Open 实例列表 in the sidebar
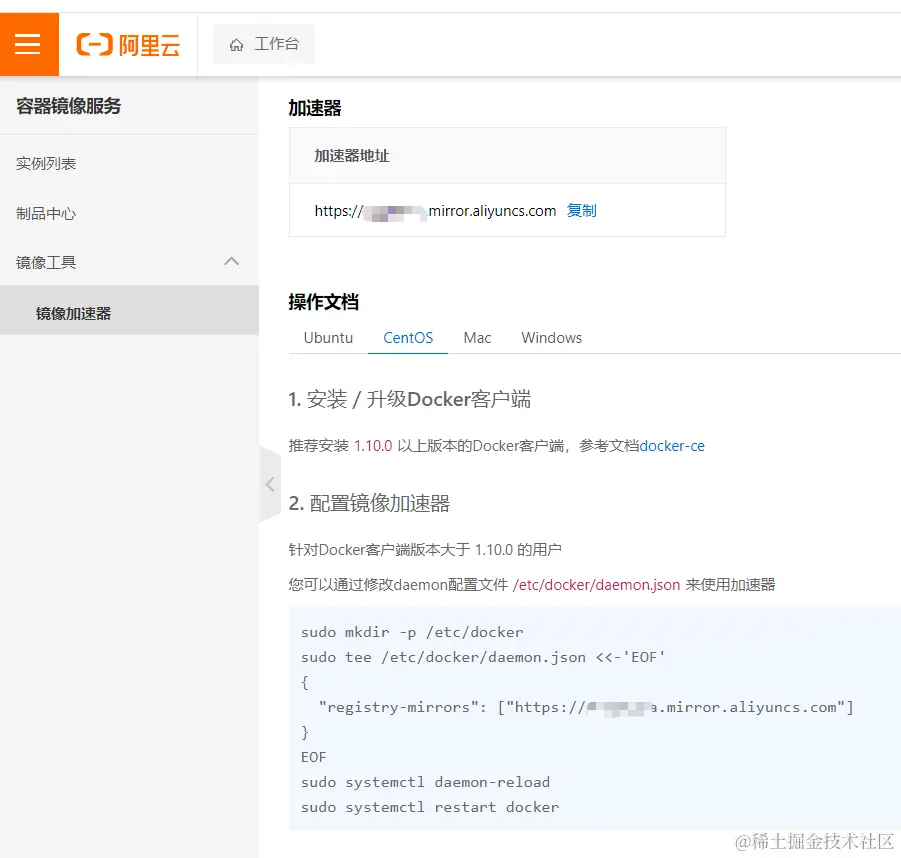Image resolution: width=901 pixels, height=858 pixels. point(46,164)
